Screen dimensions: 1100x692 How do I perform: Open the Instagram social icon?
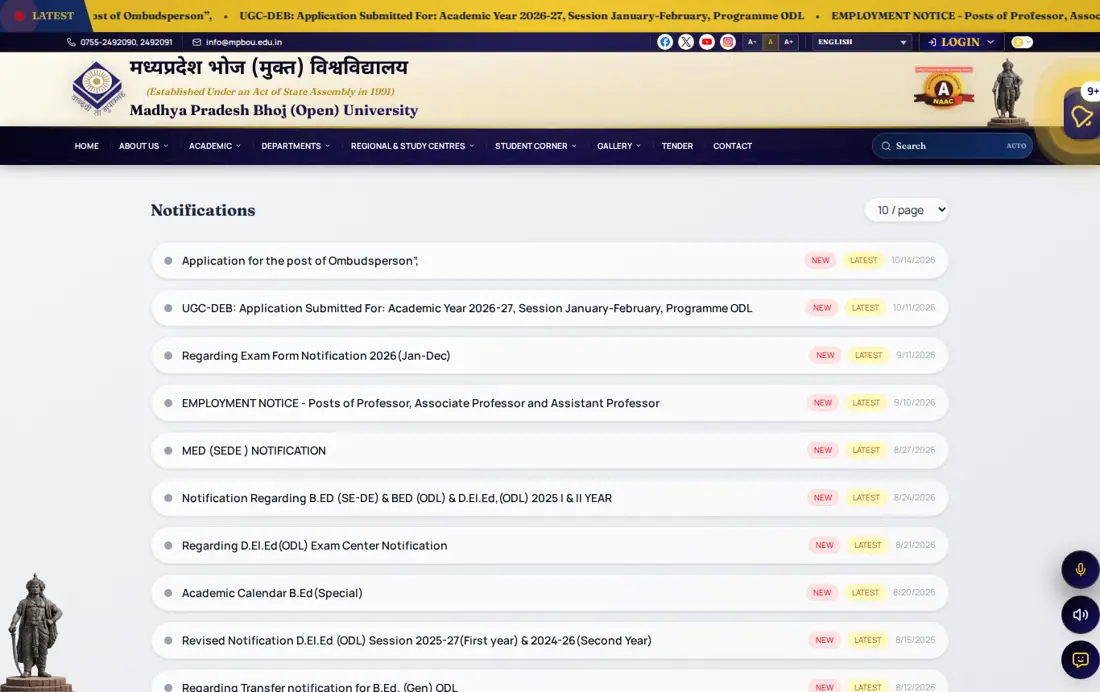coord(727,42)
